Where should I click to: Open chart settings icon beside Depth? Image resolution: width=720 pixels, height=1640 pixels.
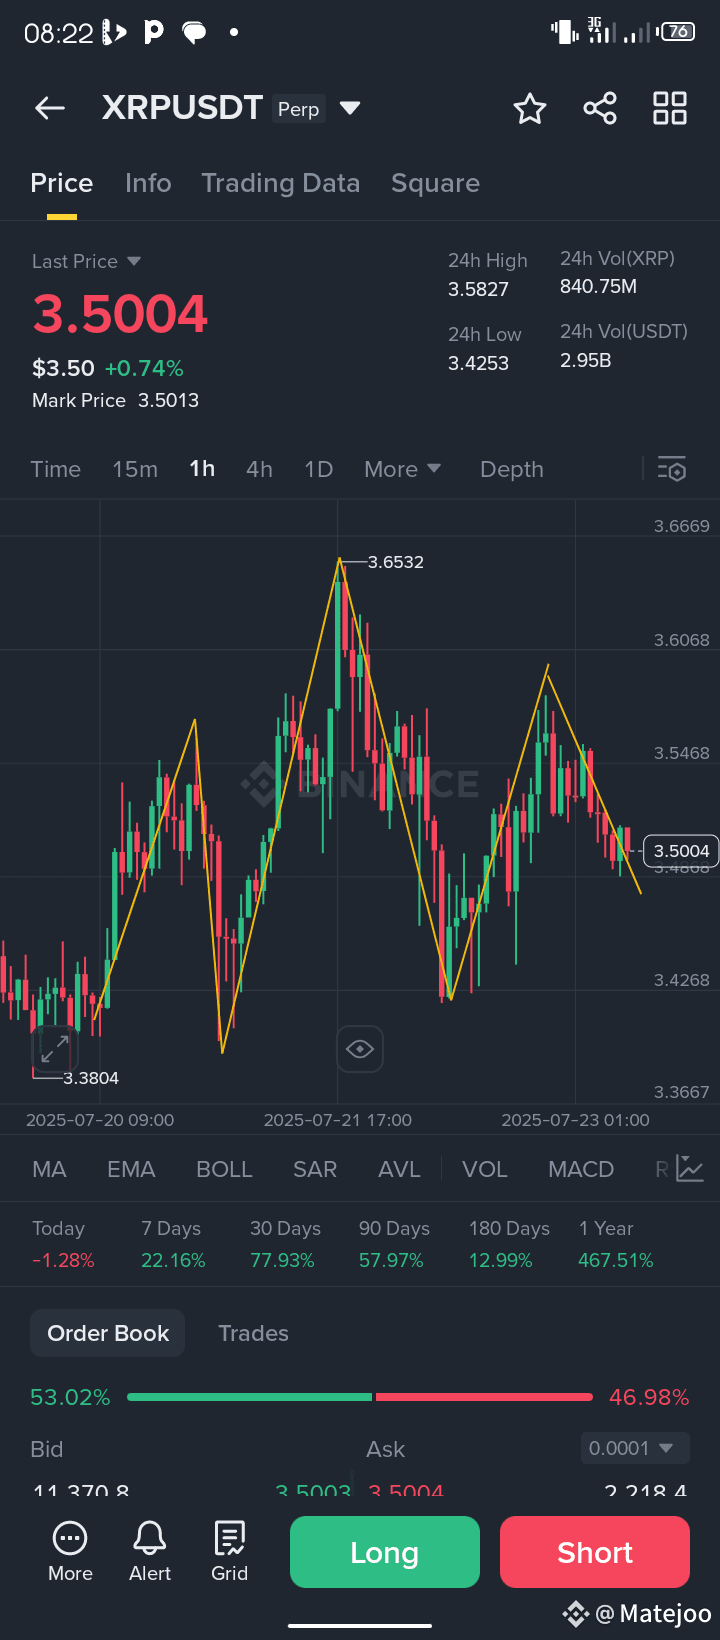672,469
